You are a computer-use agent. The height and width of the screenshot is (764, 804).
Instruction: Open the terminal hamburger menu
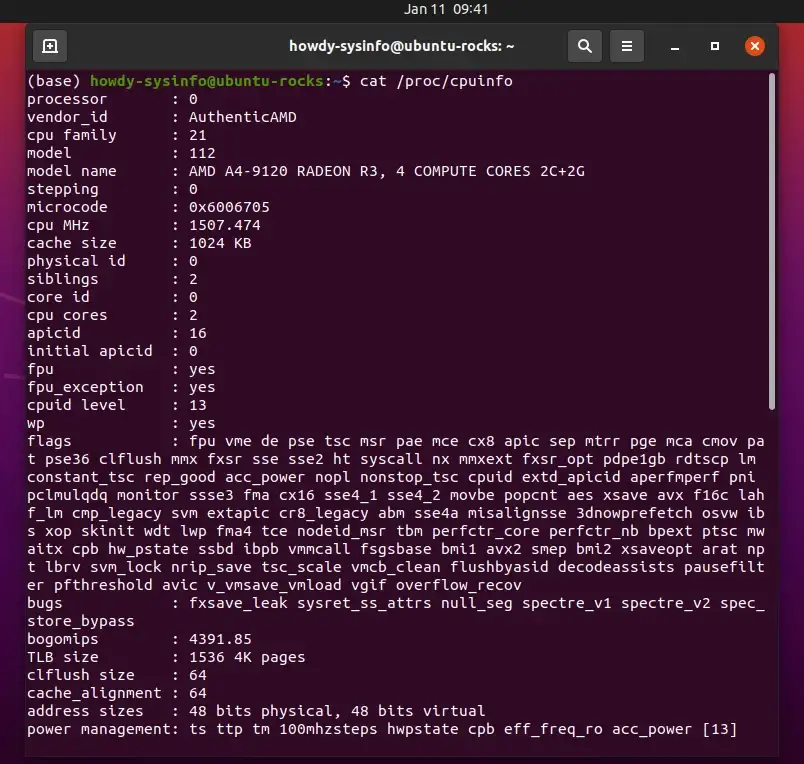pos(627,46)
